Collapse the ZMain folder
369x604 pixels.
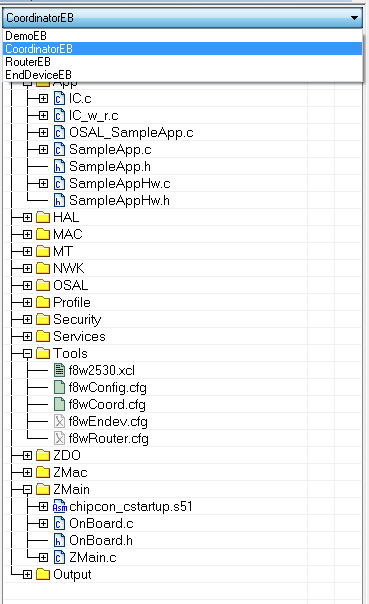pos(27,489)
